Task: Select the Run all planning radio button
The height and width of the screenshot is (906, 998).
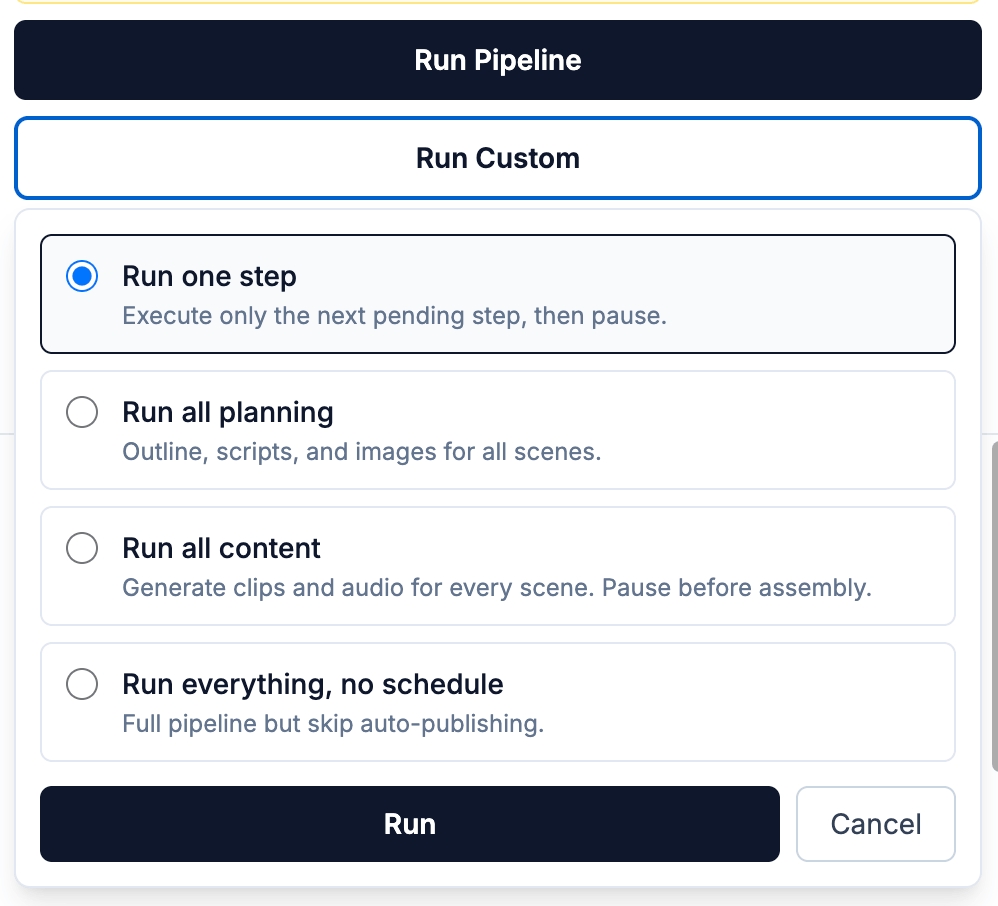Action: [x=82, y=412]
